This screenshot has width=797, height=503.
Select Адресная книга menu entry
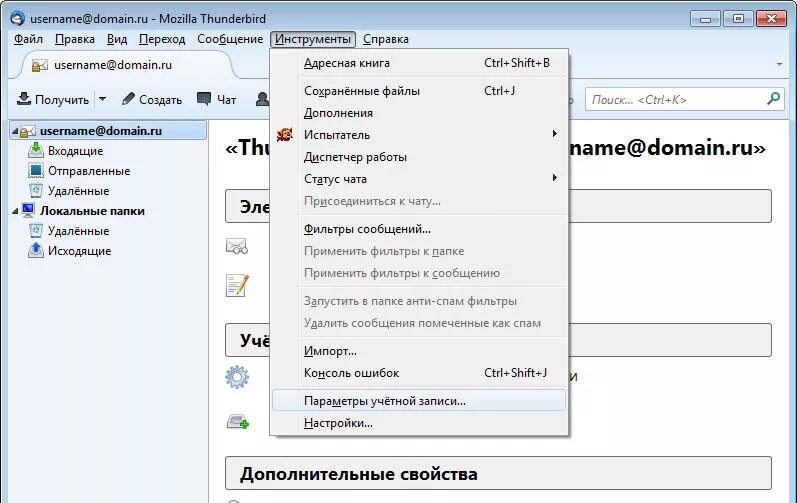tap(419, 63)
